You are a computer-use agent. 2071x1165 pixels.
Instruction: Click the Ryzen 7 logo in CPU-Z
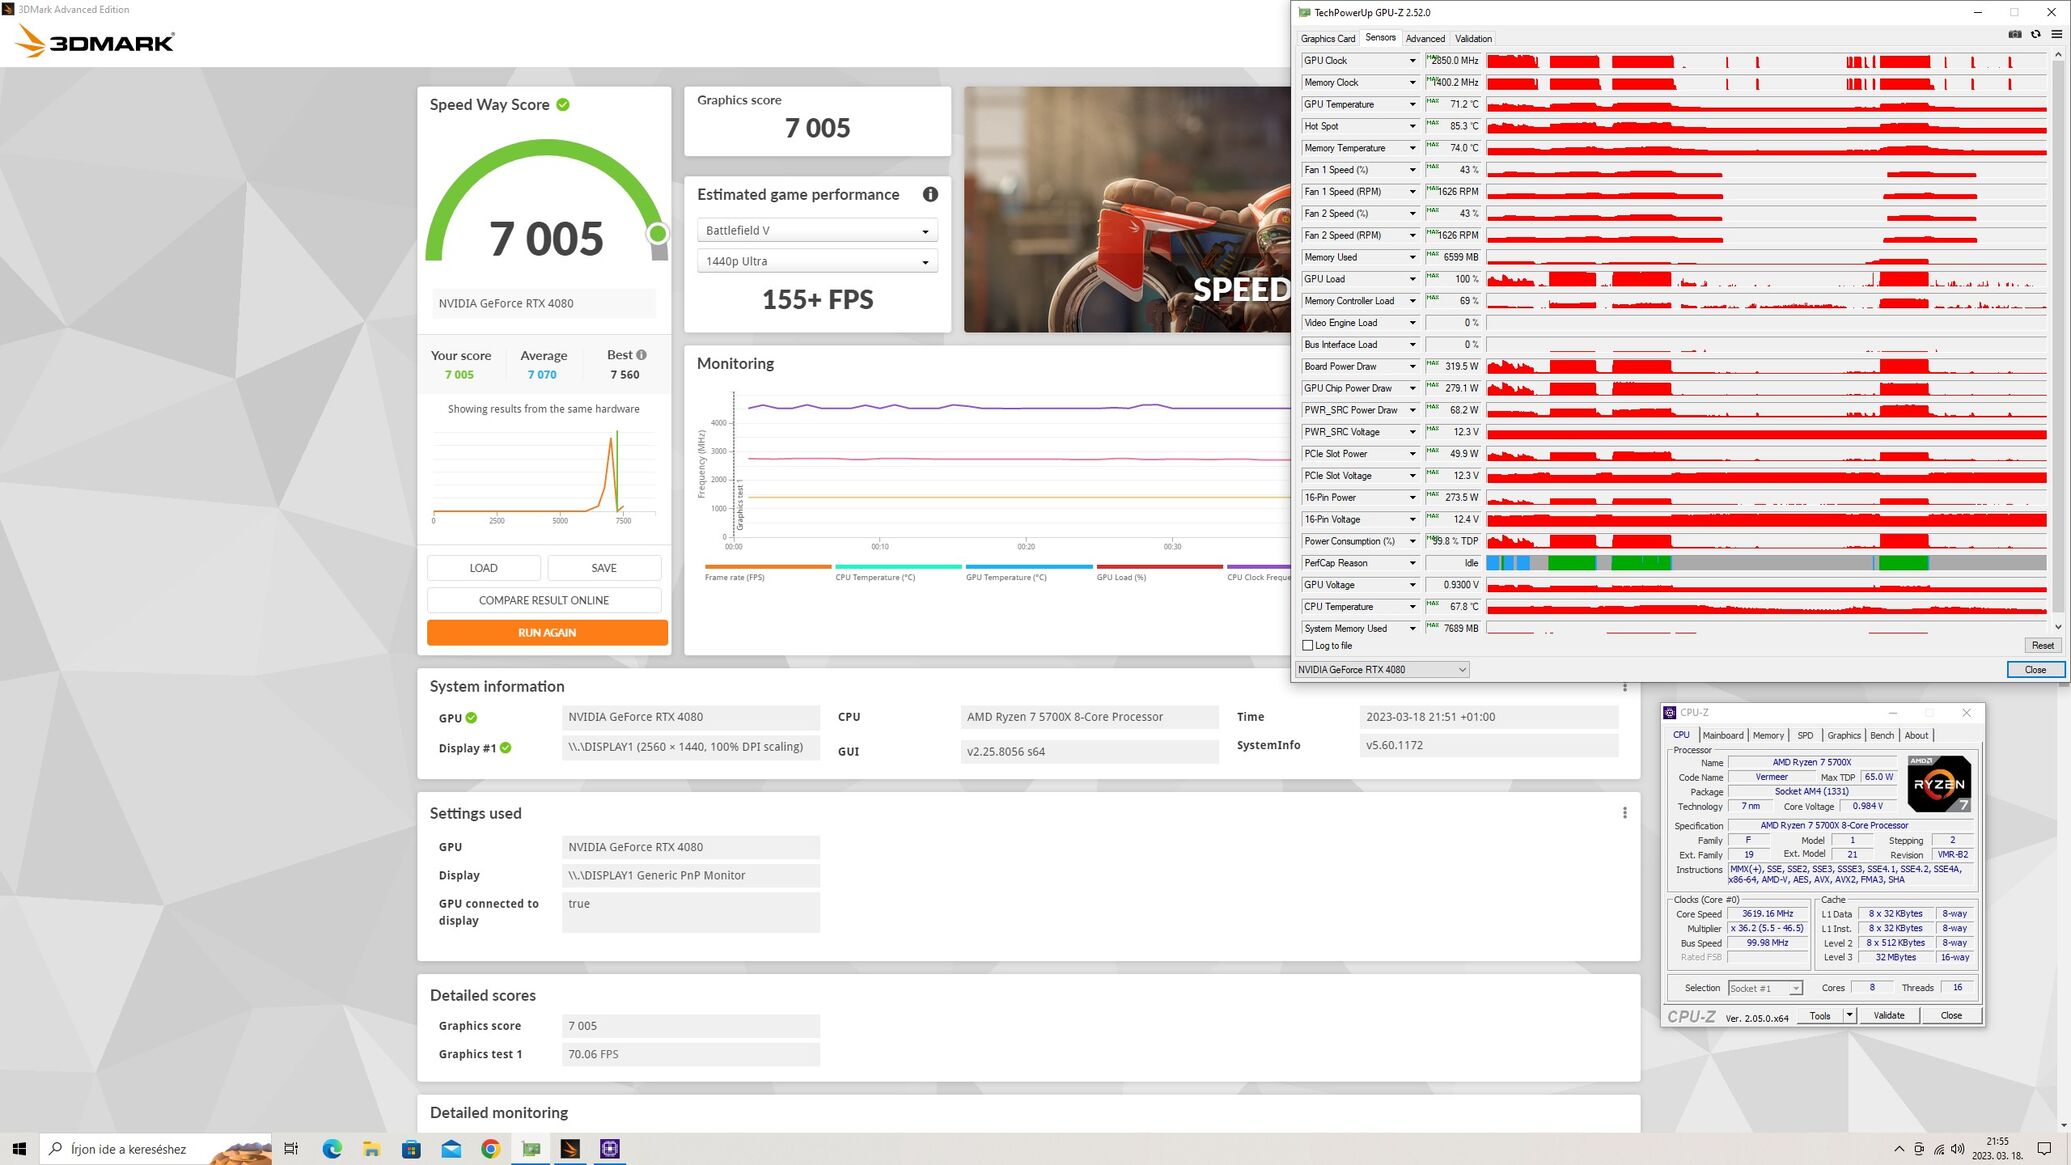tap(1939, 784)
